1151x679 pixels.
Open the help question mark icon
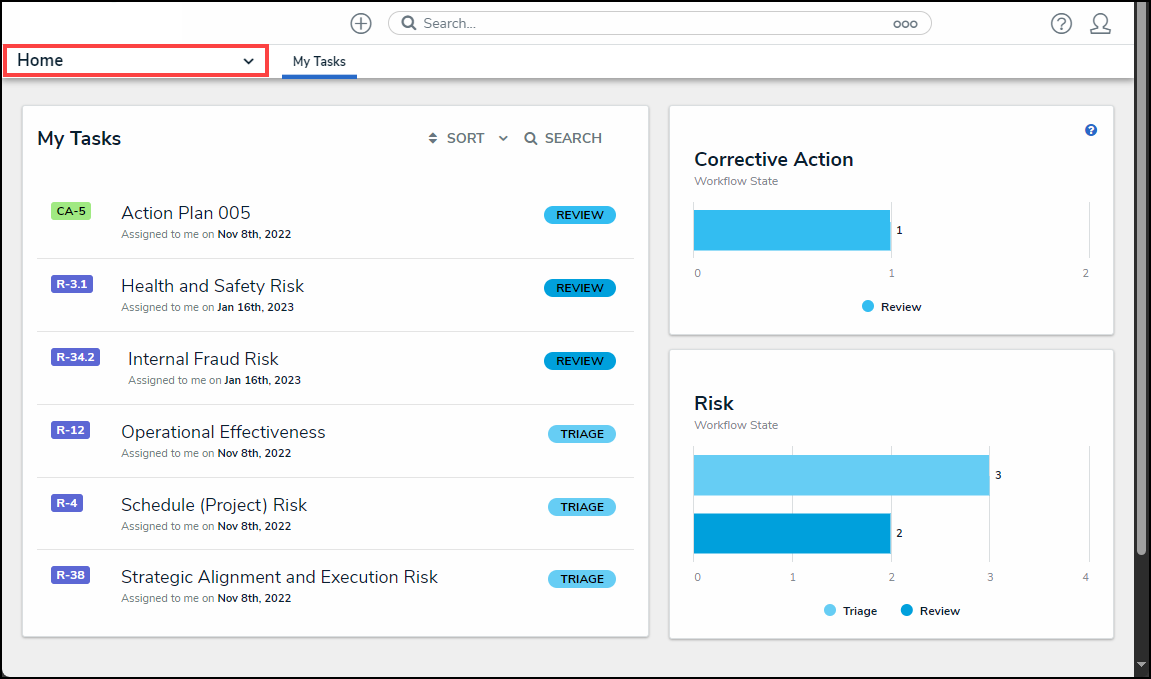[x=1061, y=24]
